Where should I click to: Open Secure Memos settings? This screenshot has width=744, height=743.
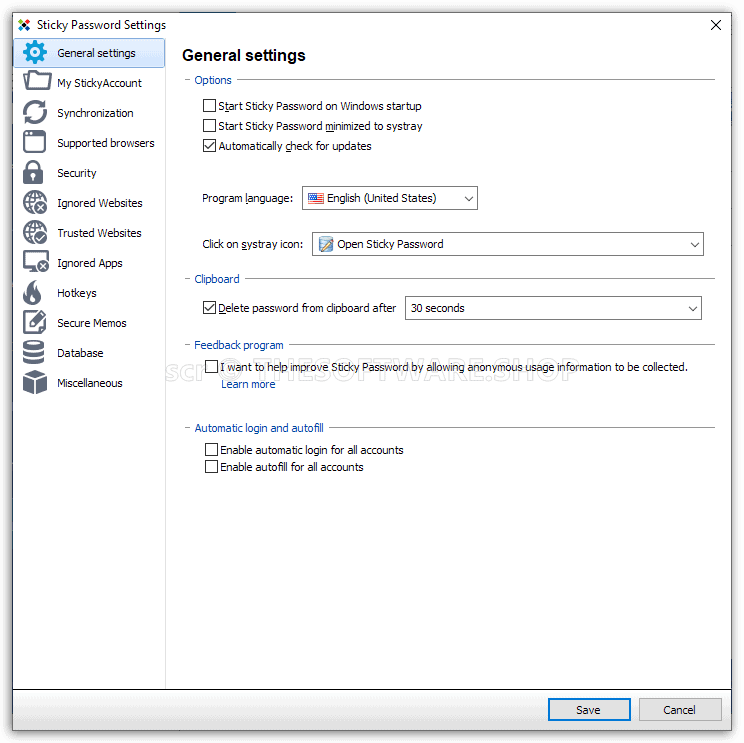click(89, 323)
